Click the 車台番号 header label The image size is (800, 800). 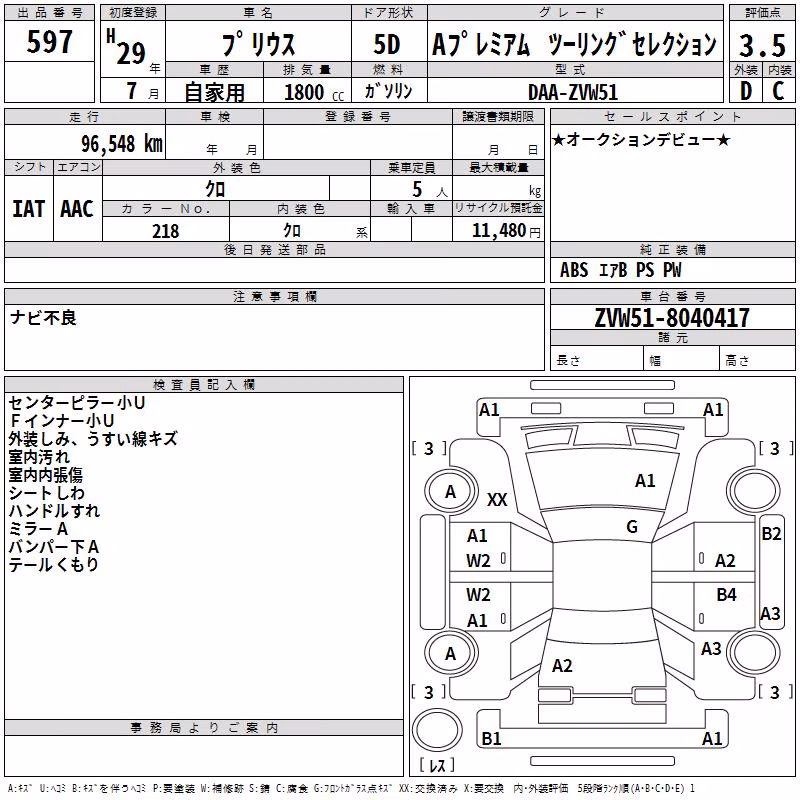(x=672, y=296)
